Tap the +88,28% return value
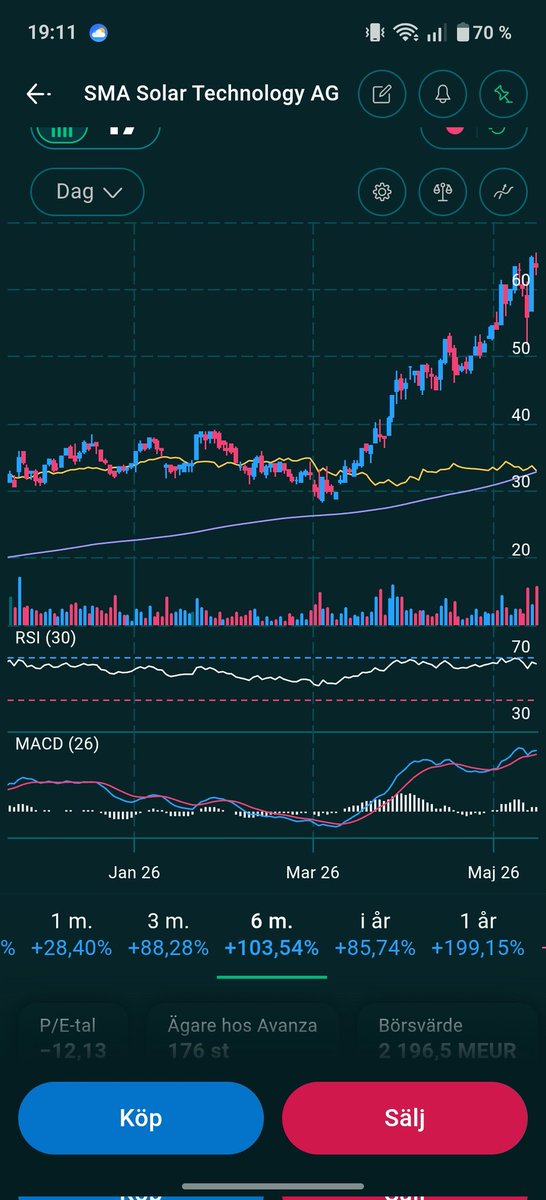The height and width of the screenshot is (1200, 546). point(168,948)
